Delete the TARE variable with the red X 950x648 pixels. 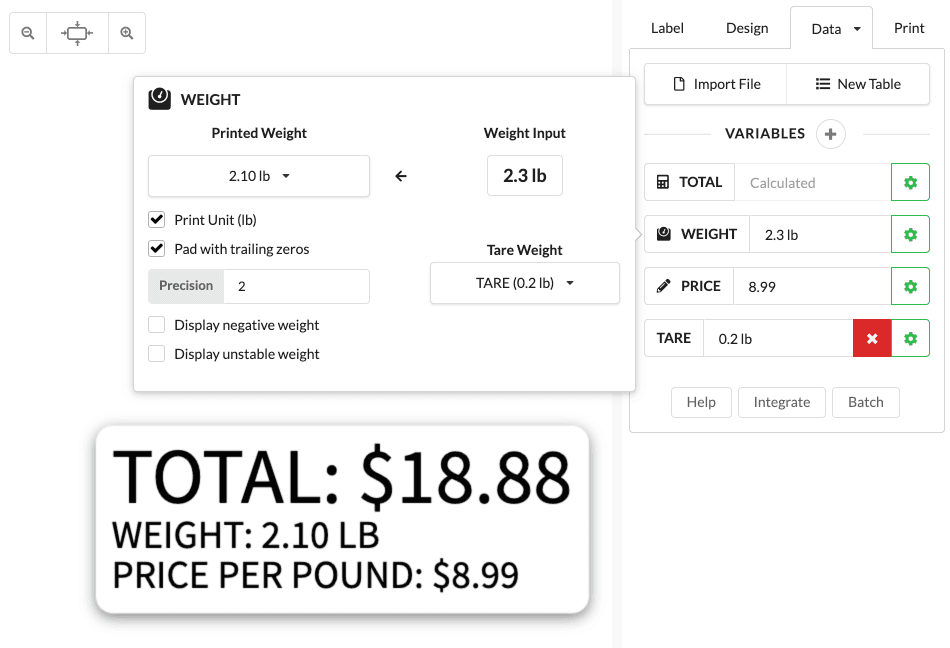[x=871, y=338]
